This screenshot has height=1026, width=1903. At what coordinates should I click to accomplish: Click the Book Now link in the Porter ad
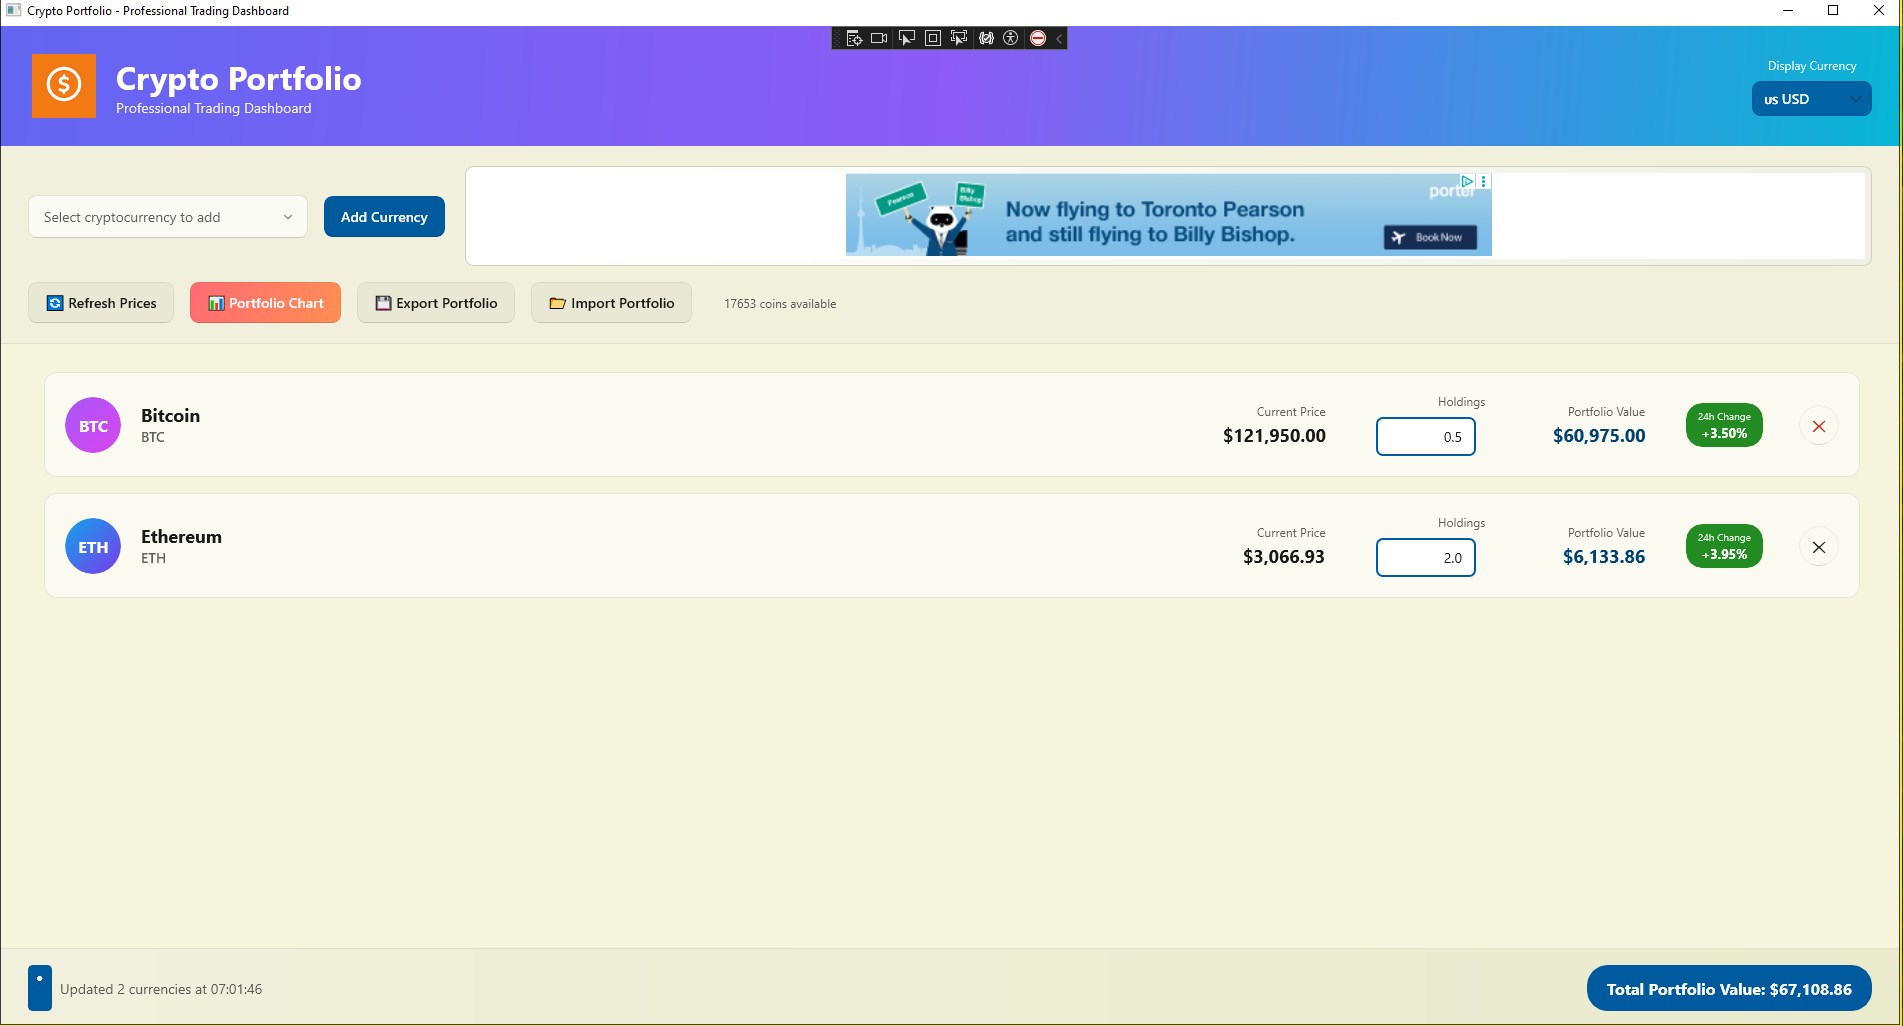coord(1432,238)
